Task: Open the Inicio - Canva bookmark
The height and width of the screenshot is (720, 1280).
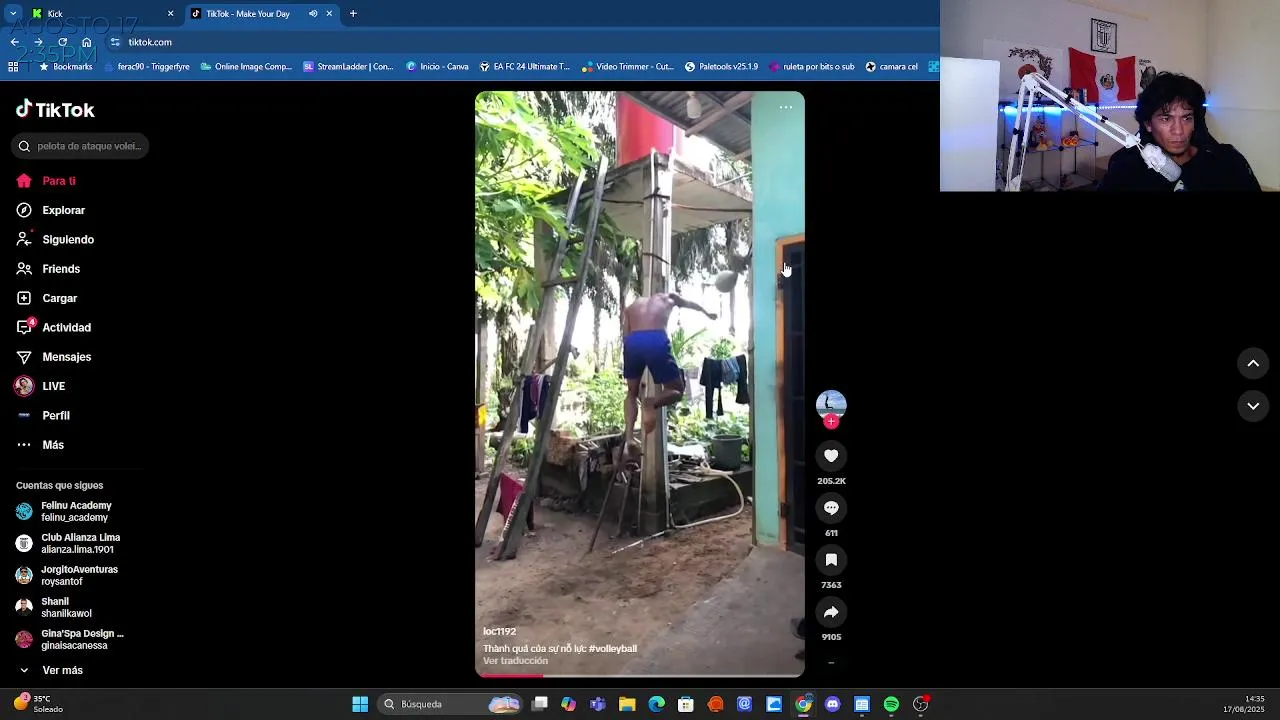Action: (437, 67)
